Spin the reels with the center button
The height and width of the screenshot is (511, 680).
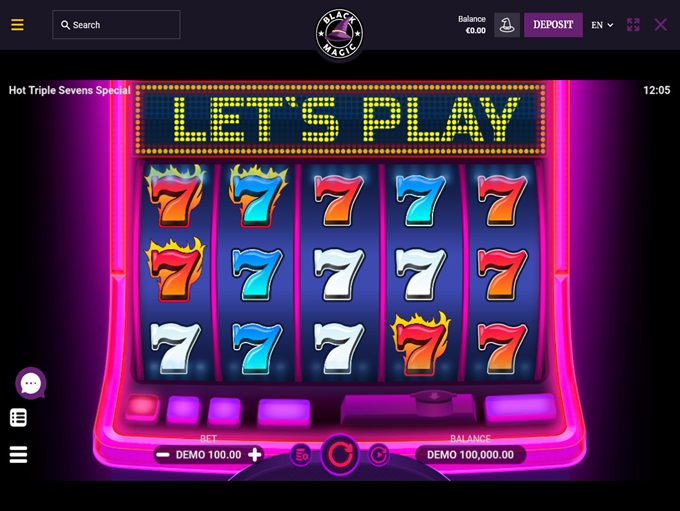340,455
